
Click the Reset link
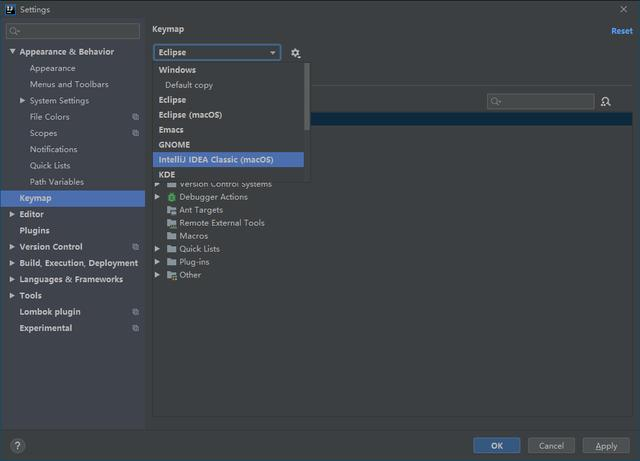[622, 31]
